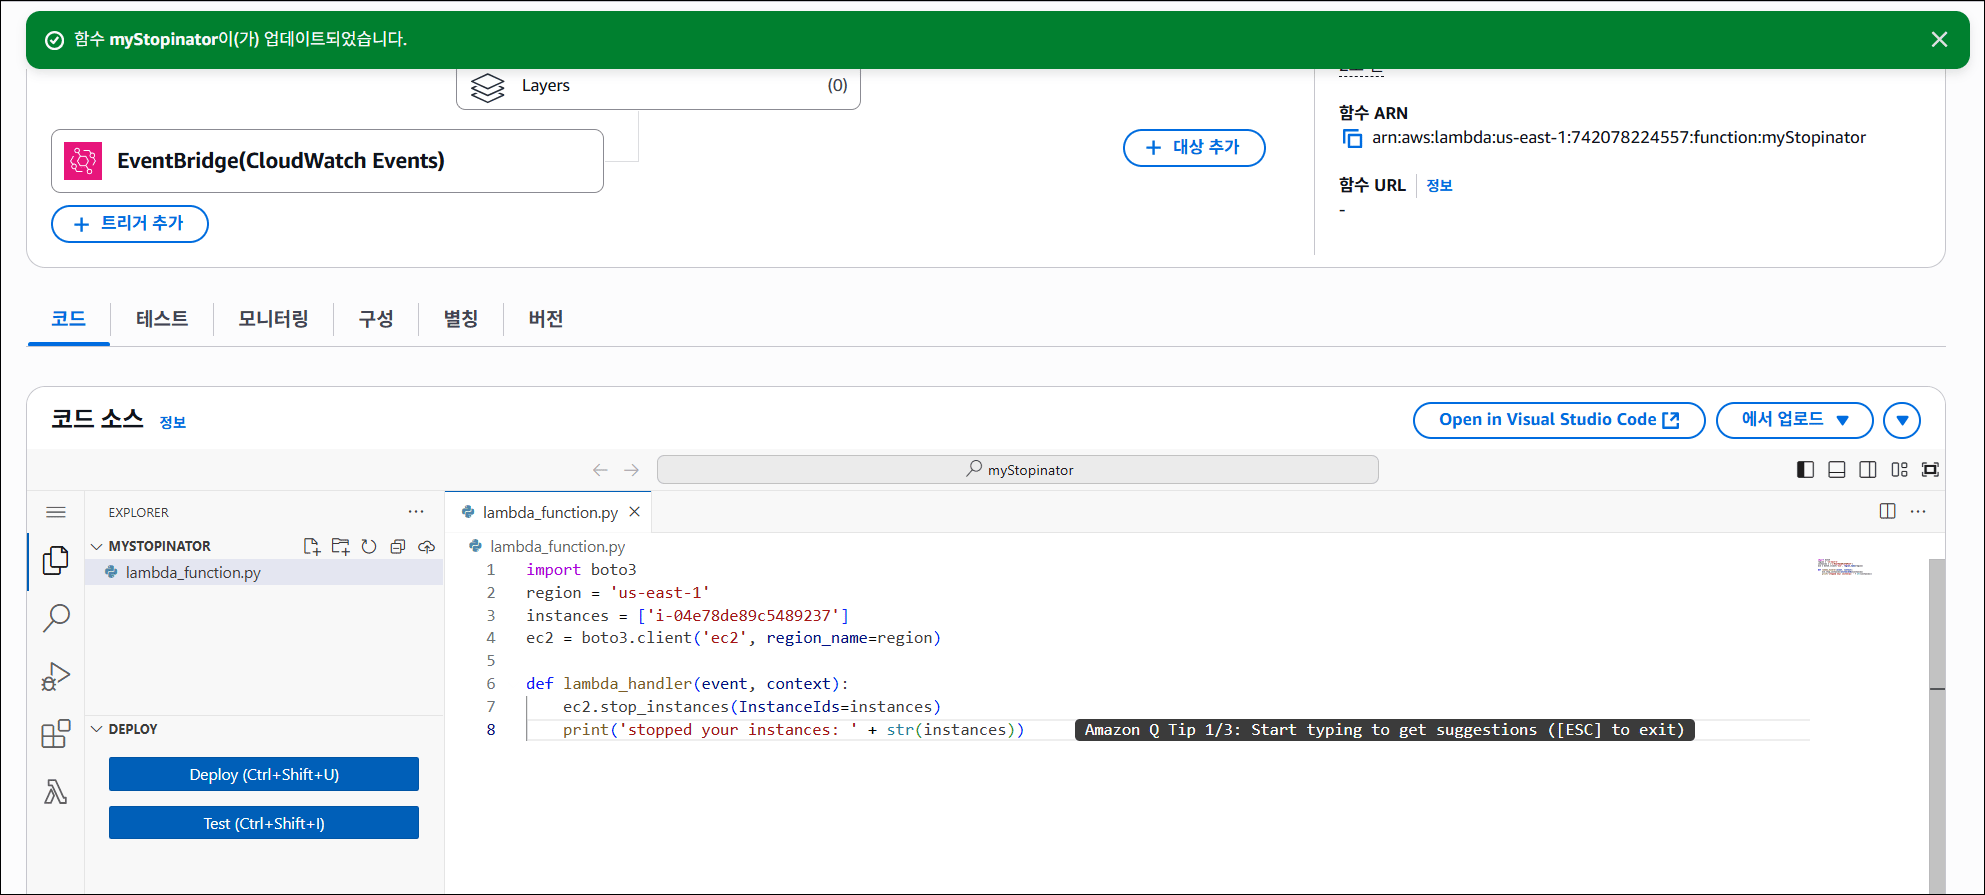Open the Extensions icon

pyautogui.click(x=56, y=734)
